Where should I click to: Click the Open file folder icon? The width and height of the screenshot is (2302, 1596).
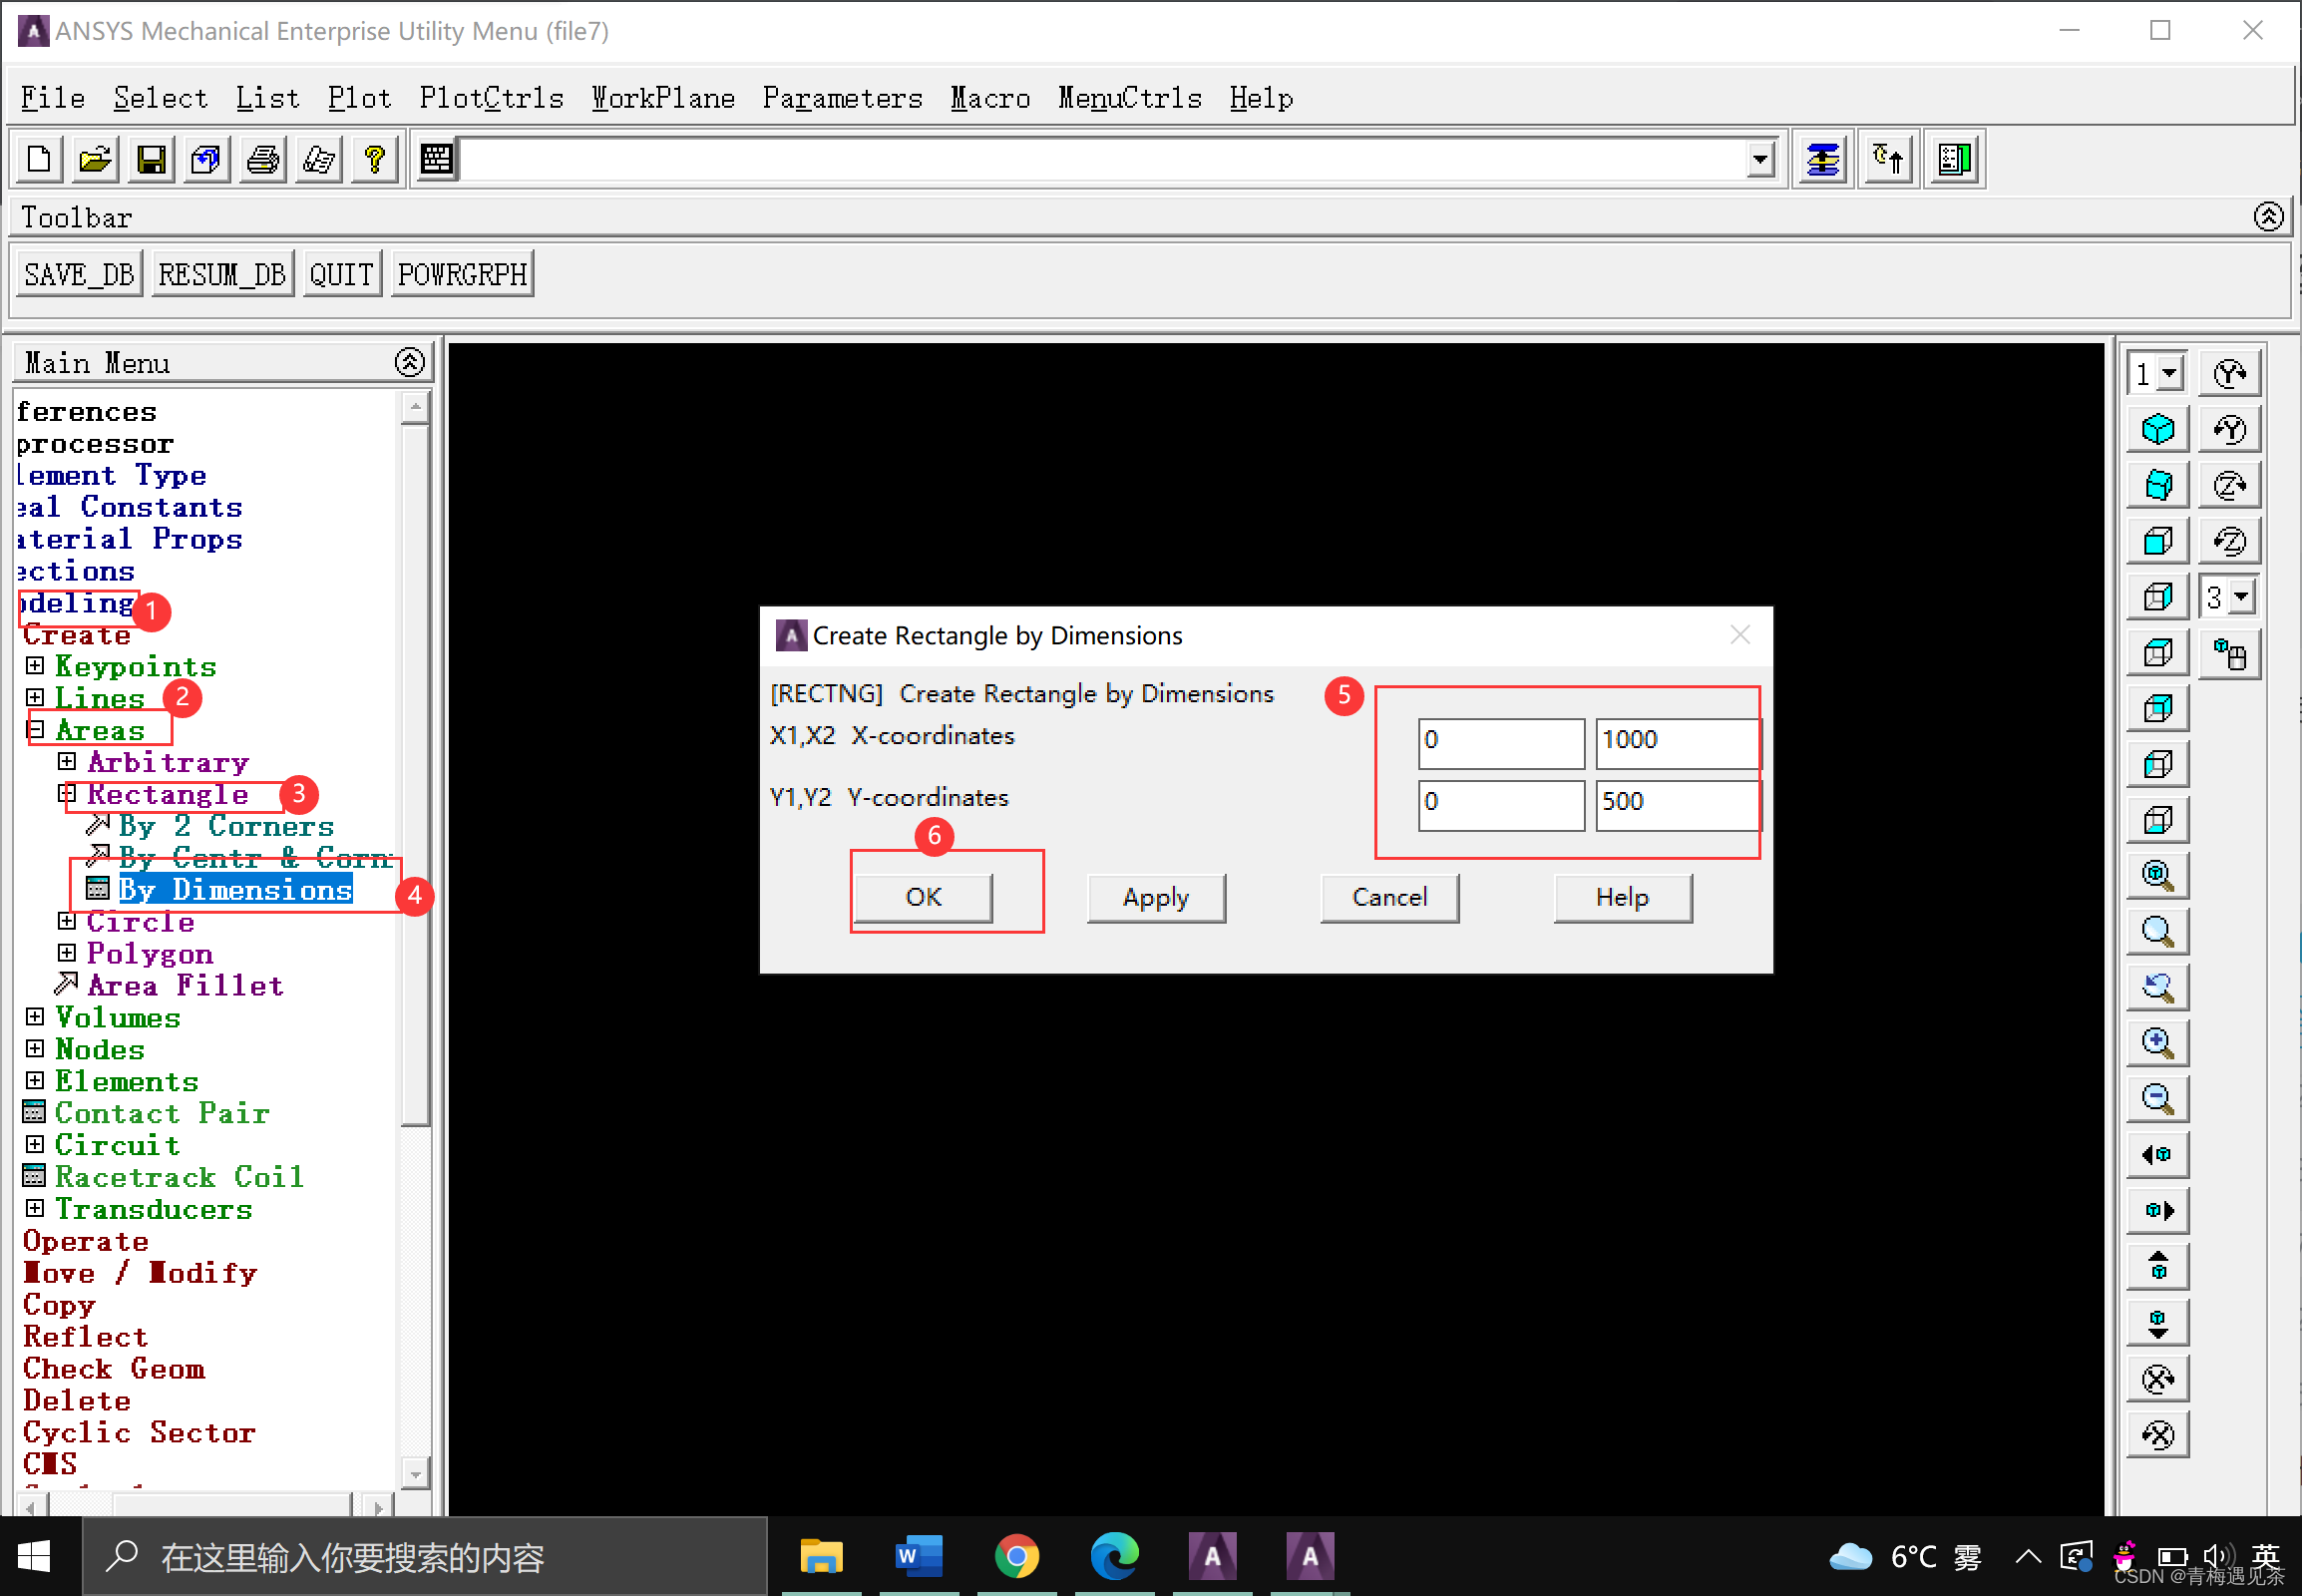click(95, 159)
